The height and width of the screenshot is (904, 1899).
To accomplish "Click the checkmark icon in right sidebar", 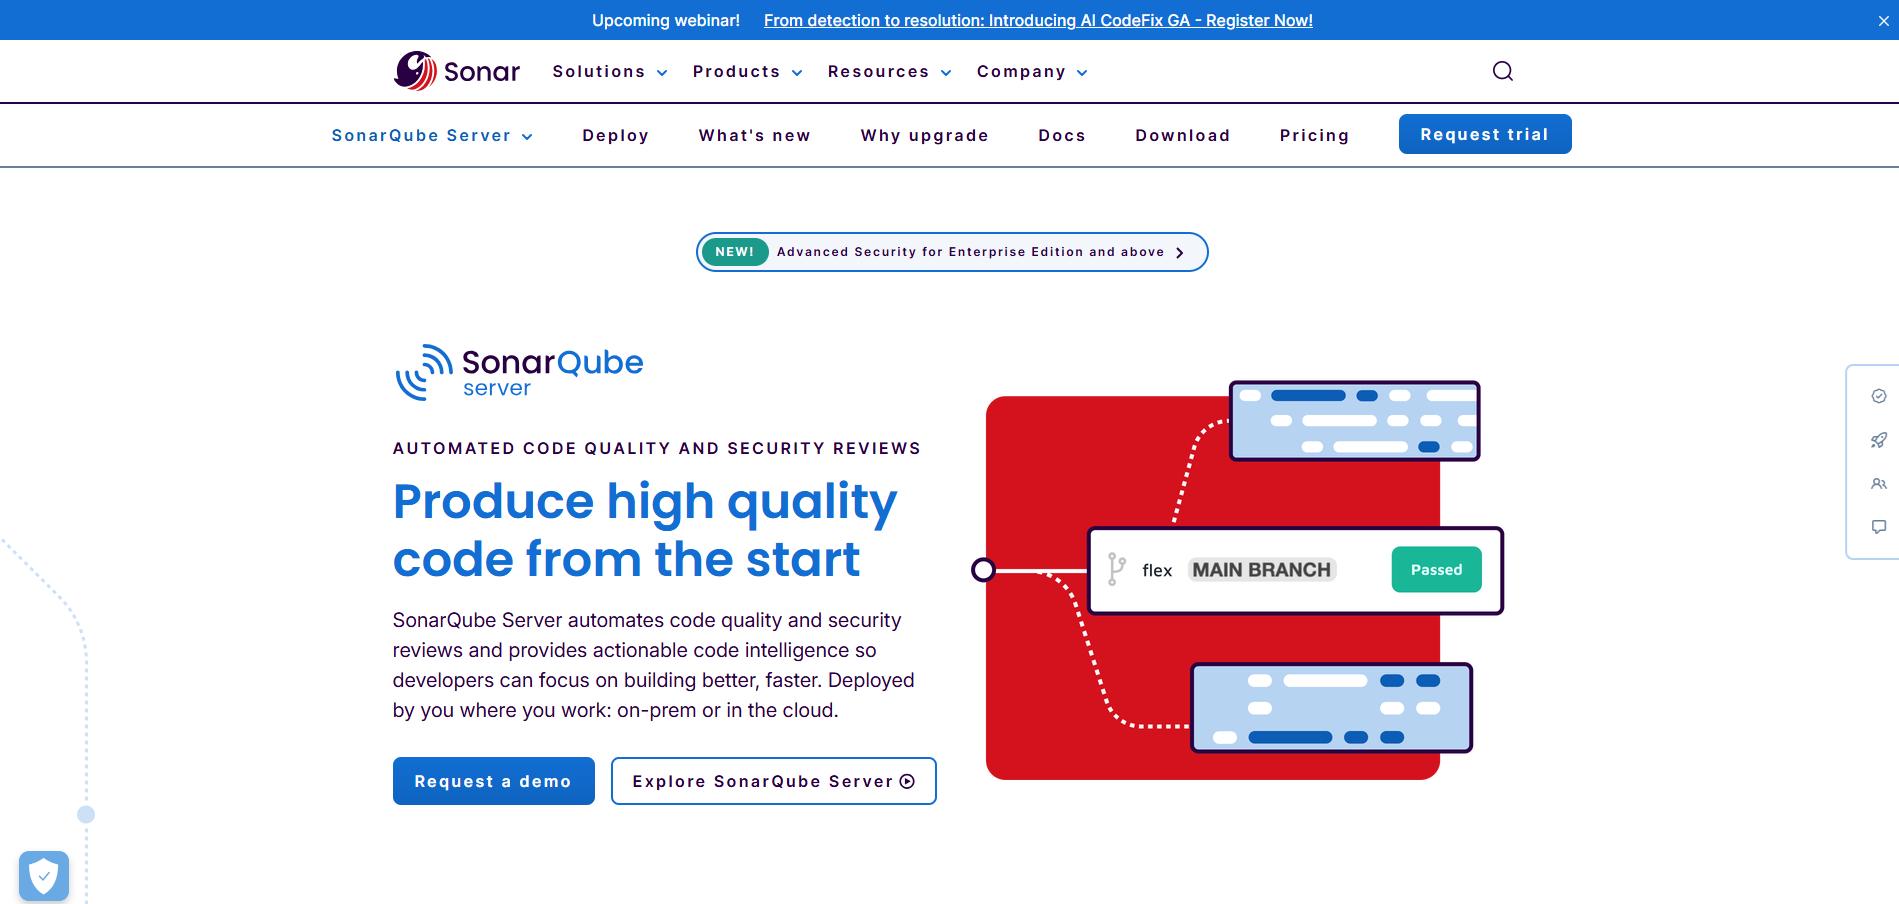I will tap(1879, 396).
